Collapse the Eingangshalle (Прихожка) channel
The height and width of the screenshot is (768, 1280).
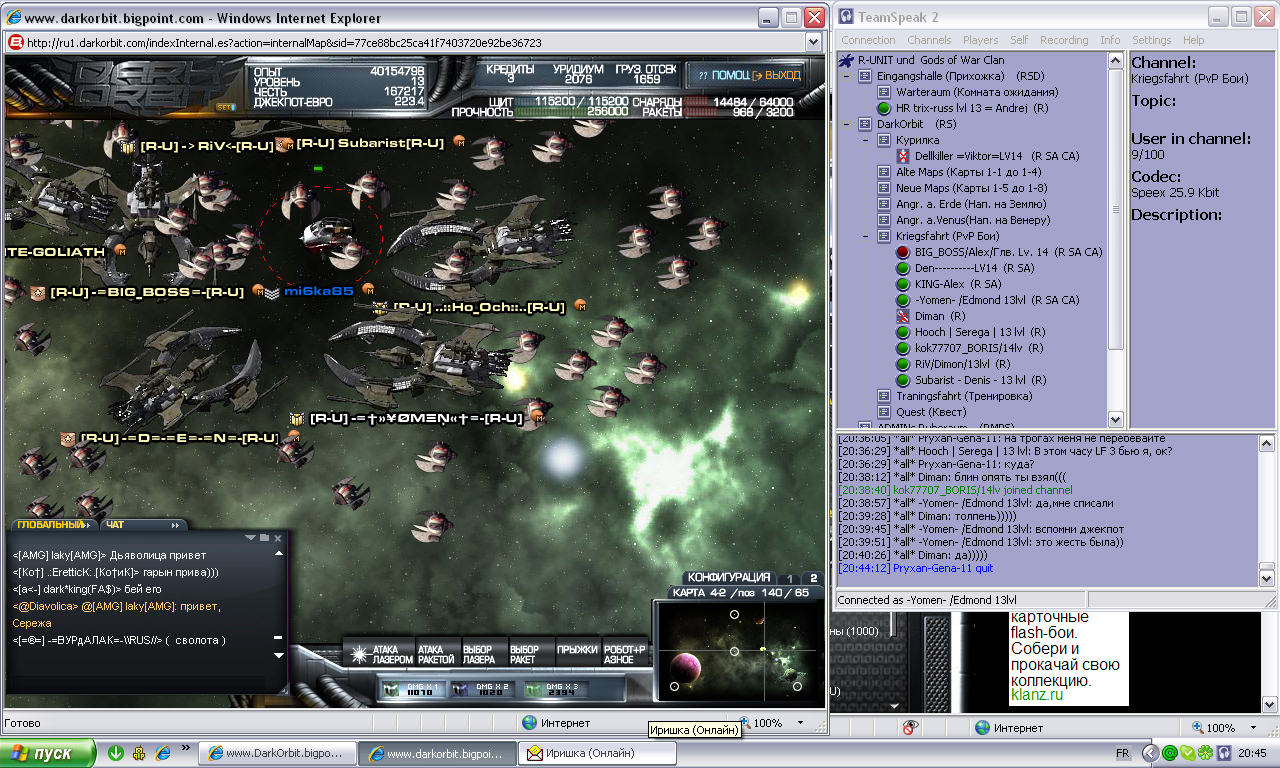[846, 76]
